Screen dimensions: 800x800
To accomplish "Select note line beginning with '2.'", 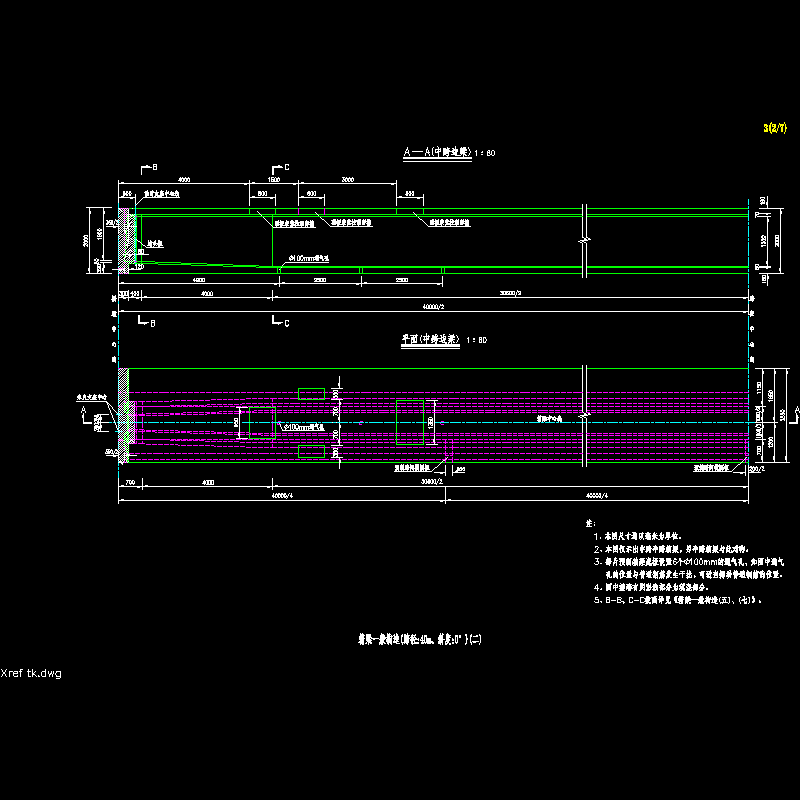I will (x=671, y=549).
